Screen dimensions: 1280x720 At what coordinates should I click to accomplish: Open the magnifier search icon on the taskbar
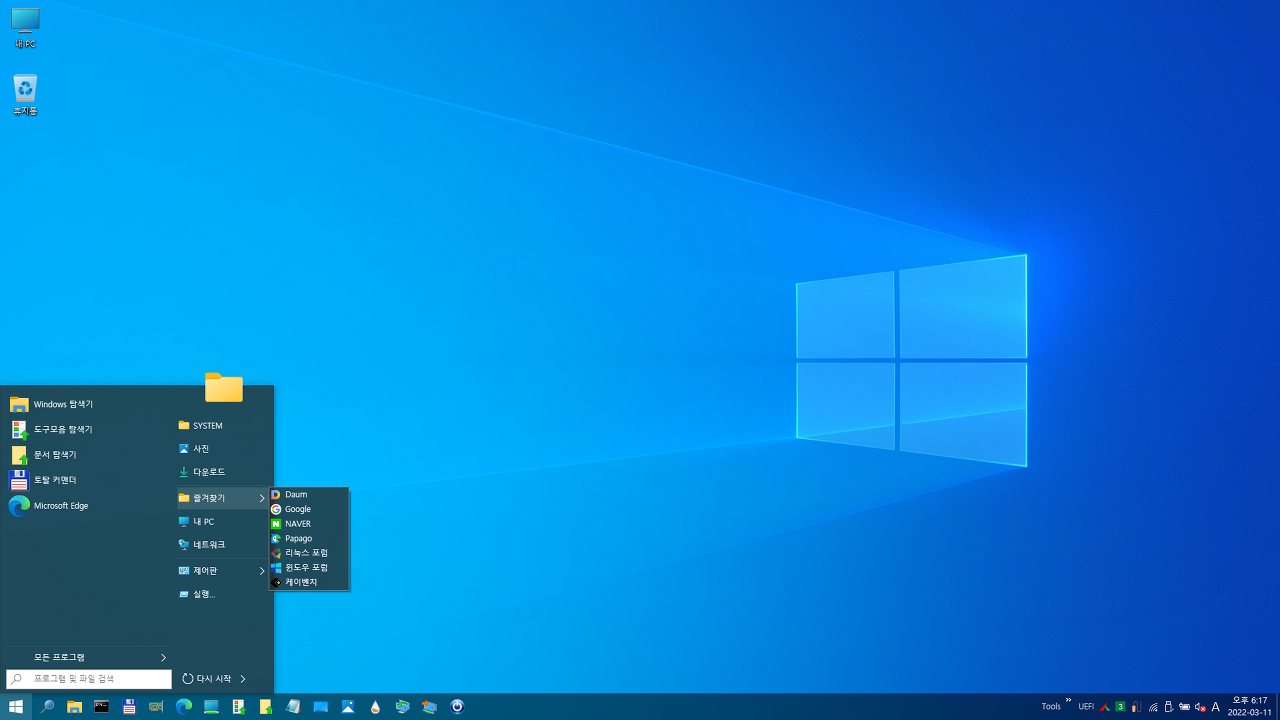(x=47, y=707)
